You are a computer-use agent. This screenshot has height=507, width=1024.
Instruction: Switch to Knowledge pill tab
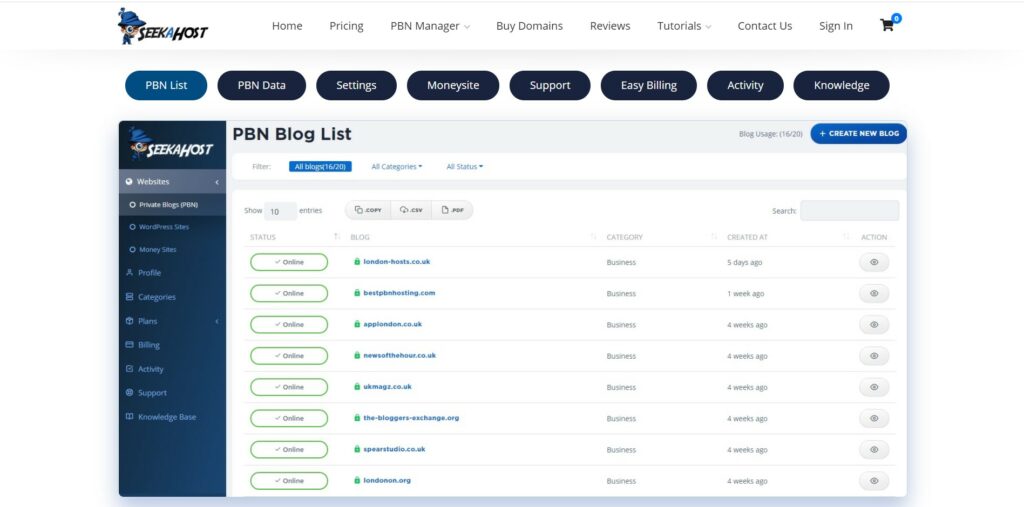(x=841, y=86)
